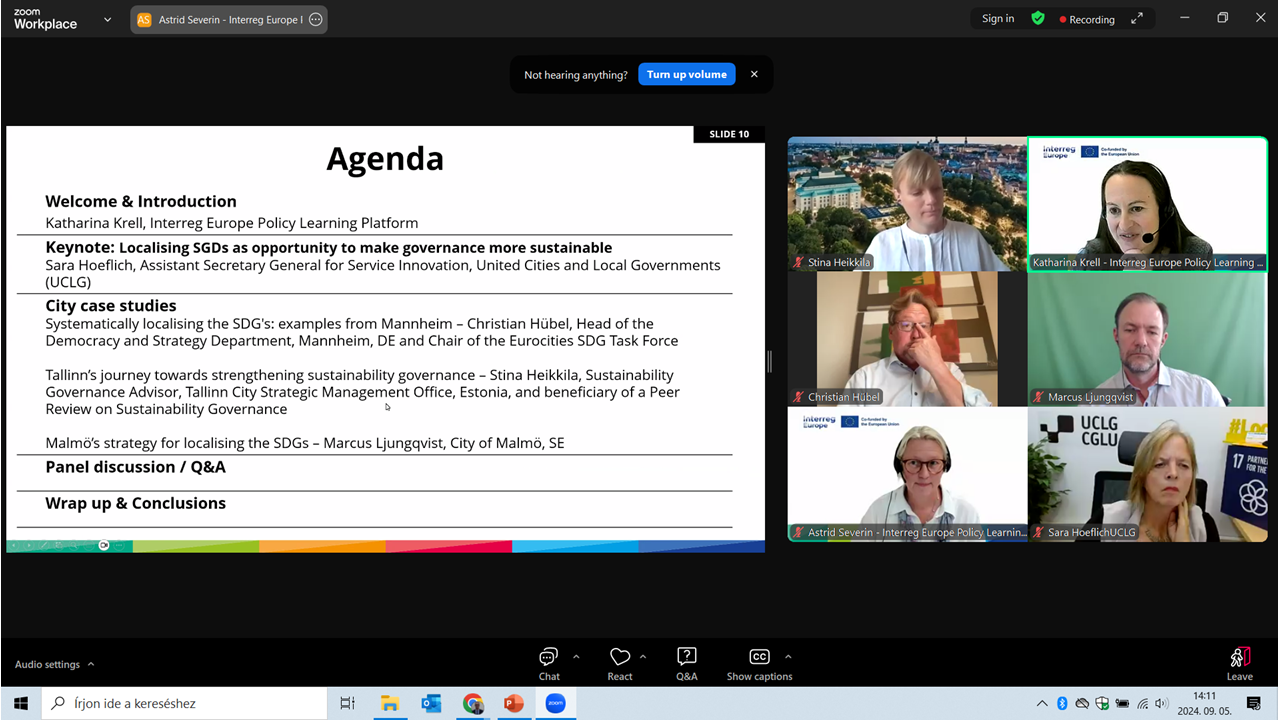Click the Sign in button

coord(997,19)
